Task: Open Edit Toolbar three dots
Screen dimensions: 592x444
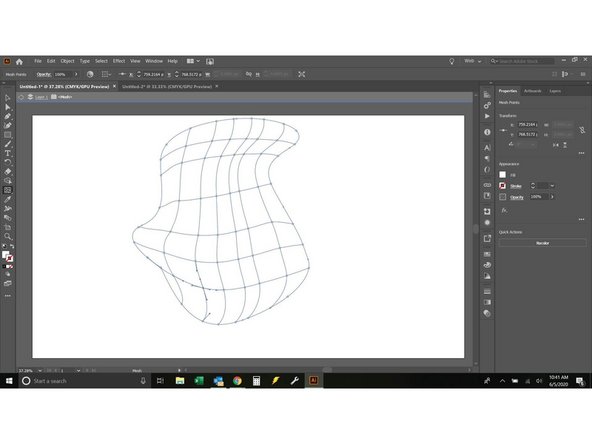Action: [x=8, y=296]
